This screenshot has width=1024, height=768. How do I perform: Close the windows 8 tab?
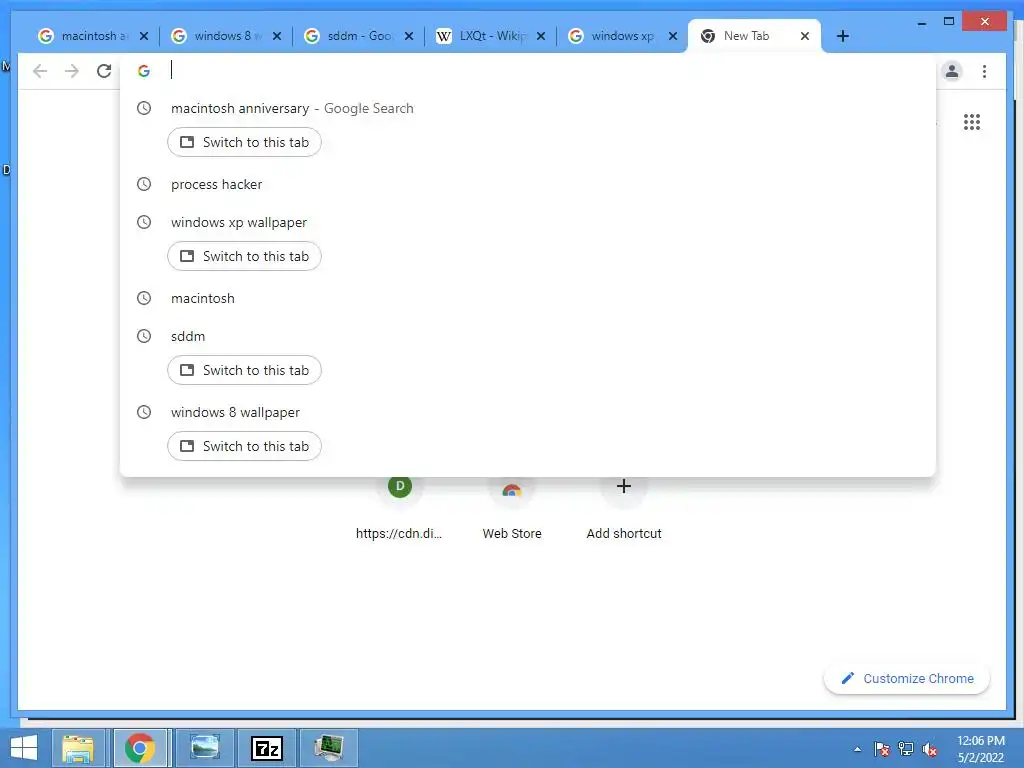coord(277,36)
